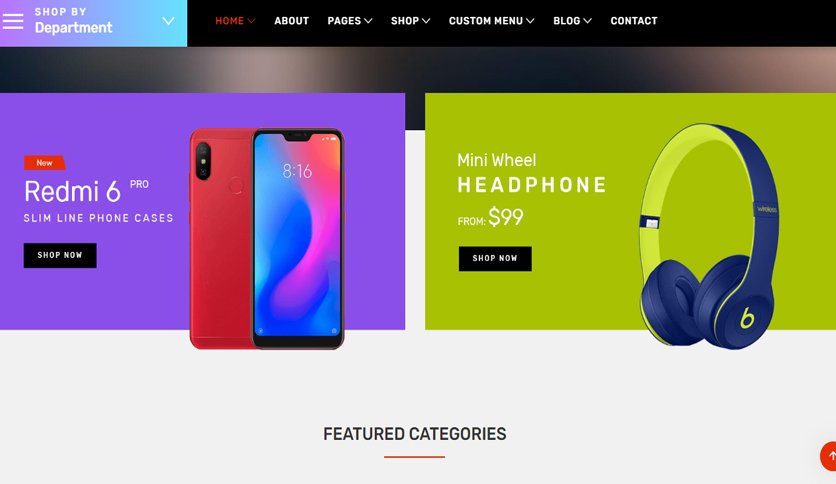This screenshot has height=484, width=836.
Task: Open the hamburger menu icon
Action: (x=13, y=21)
